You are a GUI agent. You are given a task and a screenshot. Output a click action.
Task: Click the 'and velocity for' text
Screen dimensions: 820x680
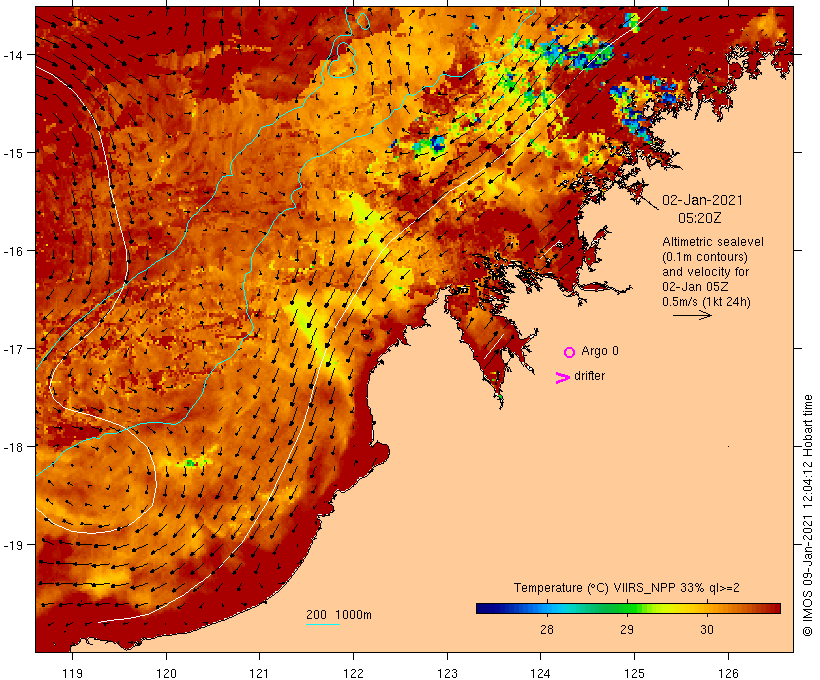click(705, 272)
